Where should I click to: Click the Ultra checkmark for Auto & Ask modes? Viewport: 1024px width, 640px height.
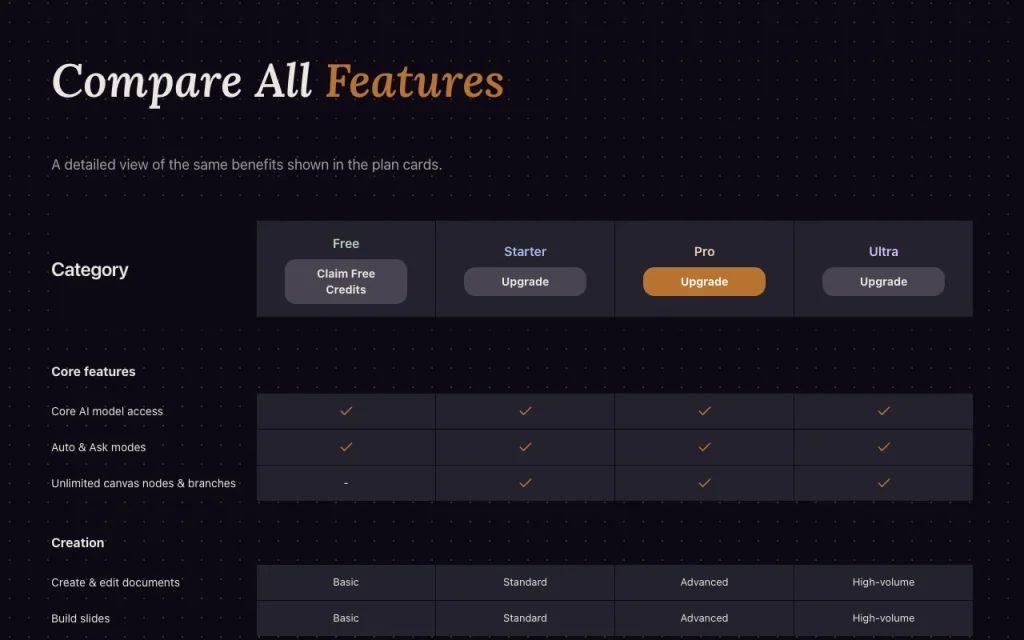click(x=884, y=447)
